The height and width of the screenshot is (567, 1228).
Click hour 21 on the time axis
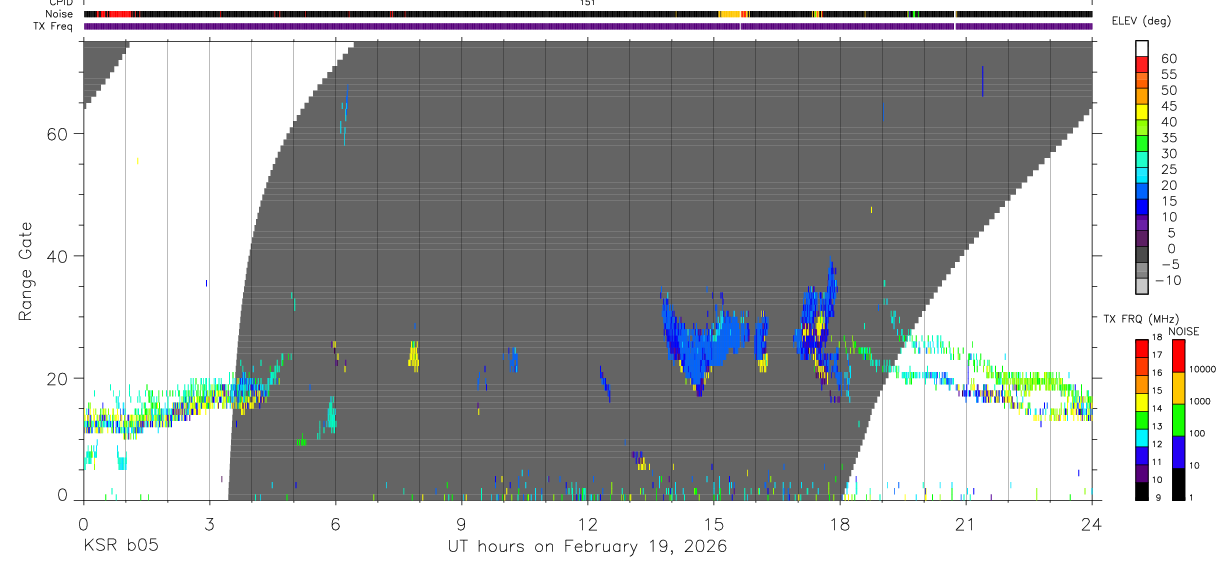(966, 523)
